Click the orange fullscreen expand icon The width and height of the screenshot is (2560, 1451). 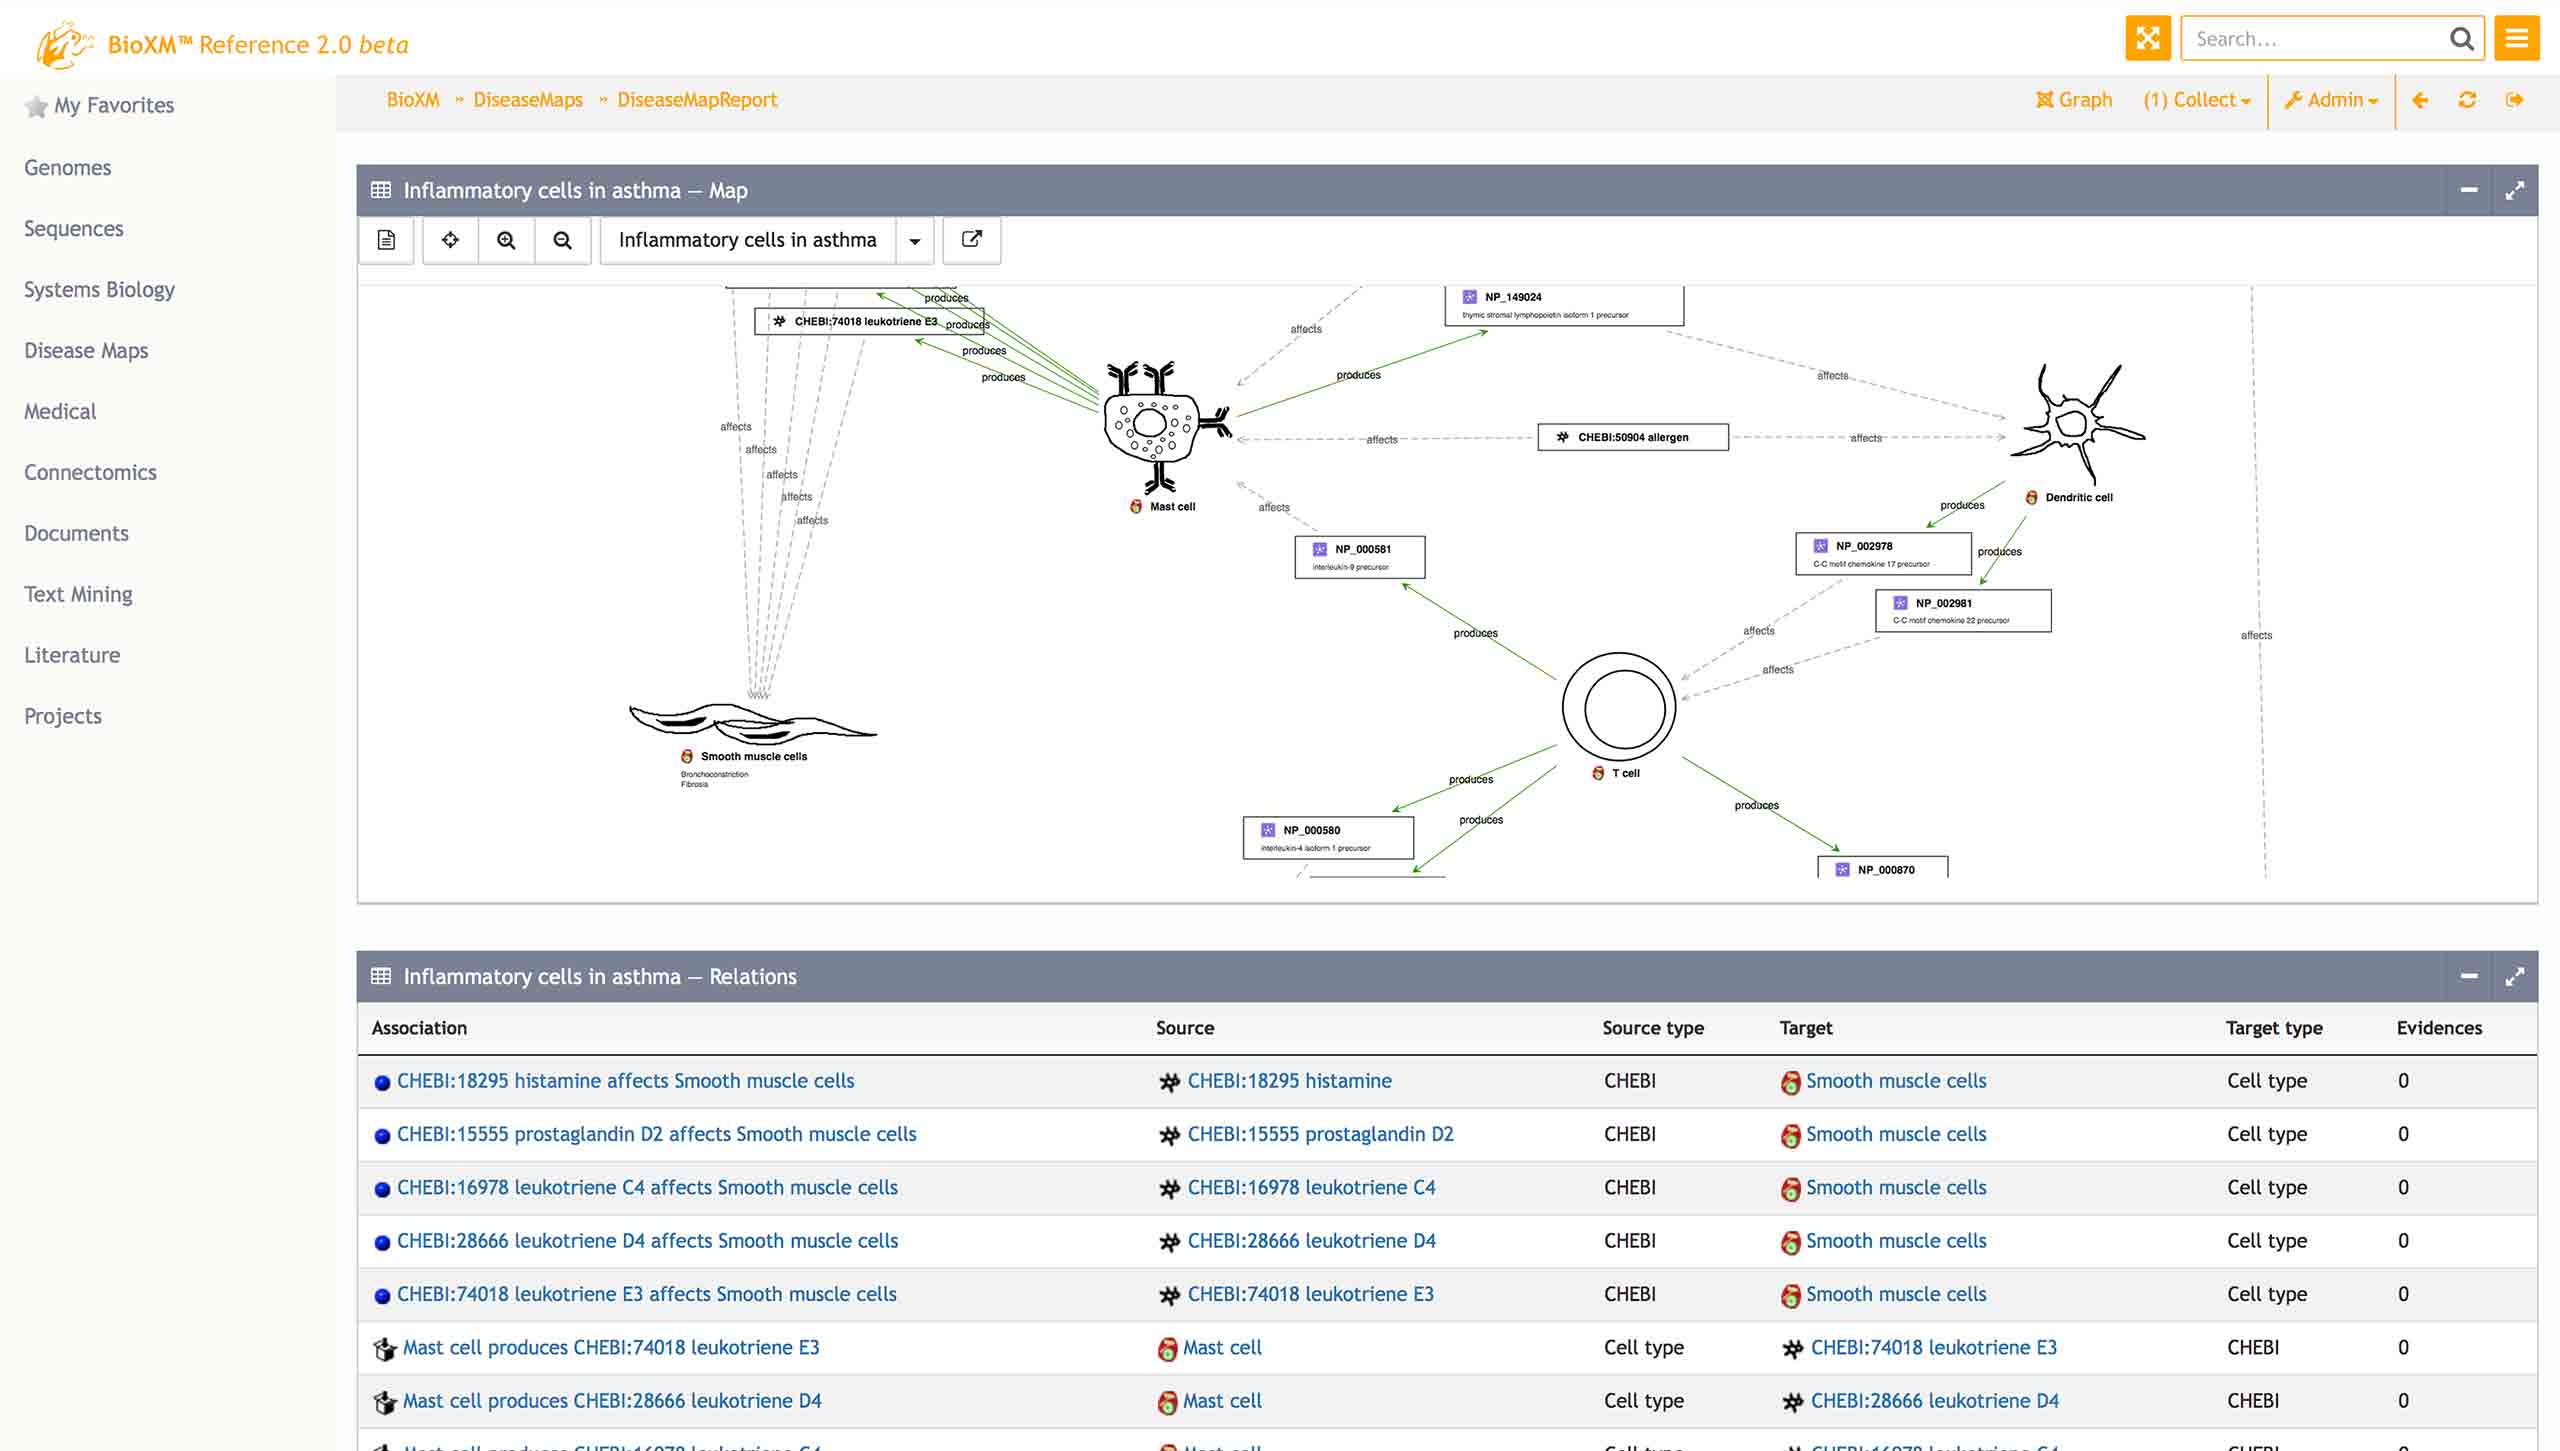click(x=2147, y=39)
